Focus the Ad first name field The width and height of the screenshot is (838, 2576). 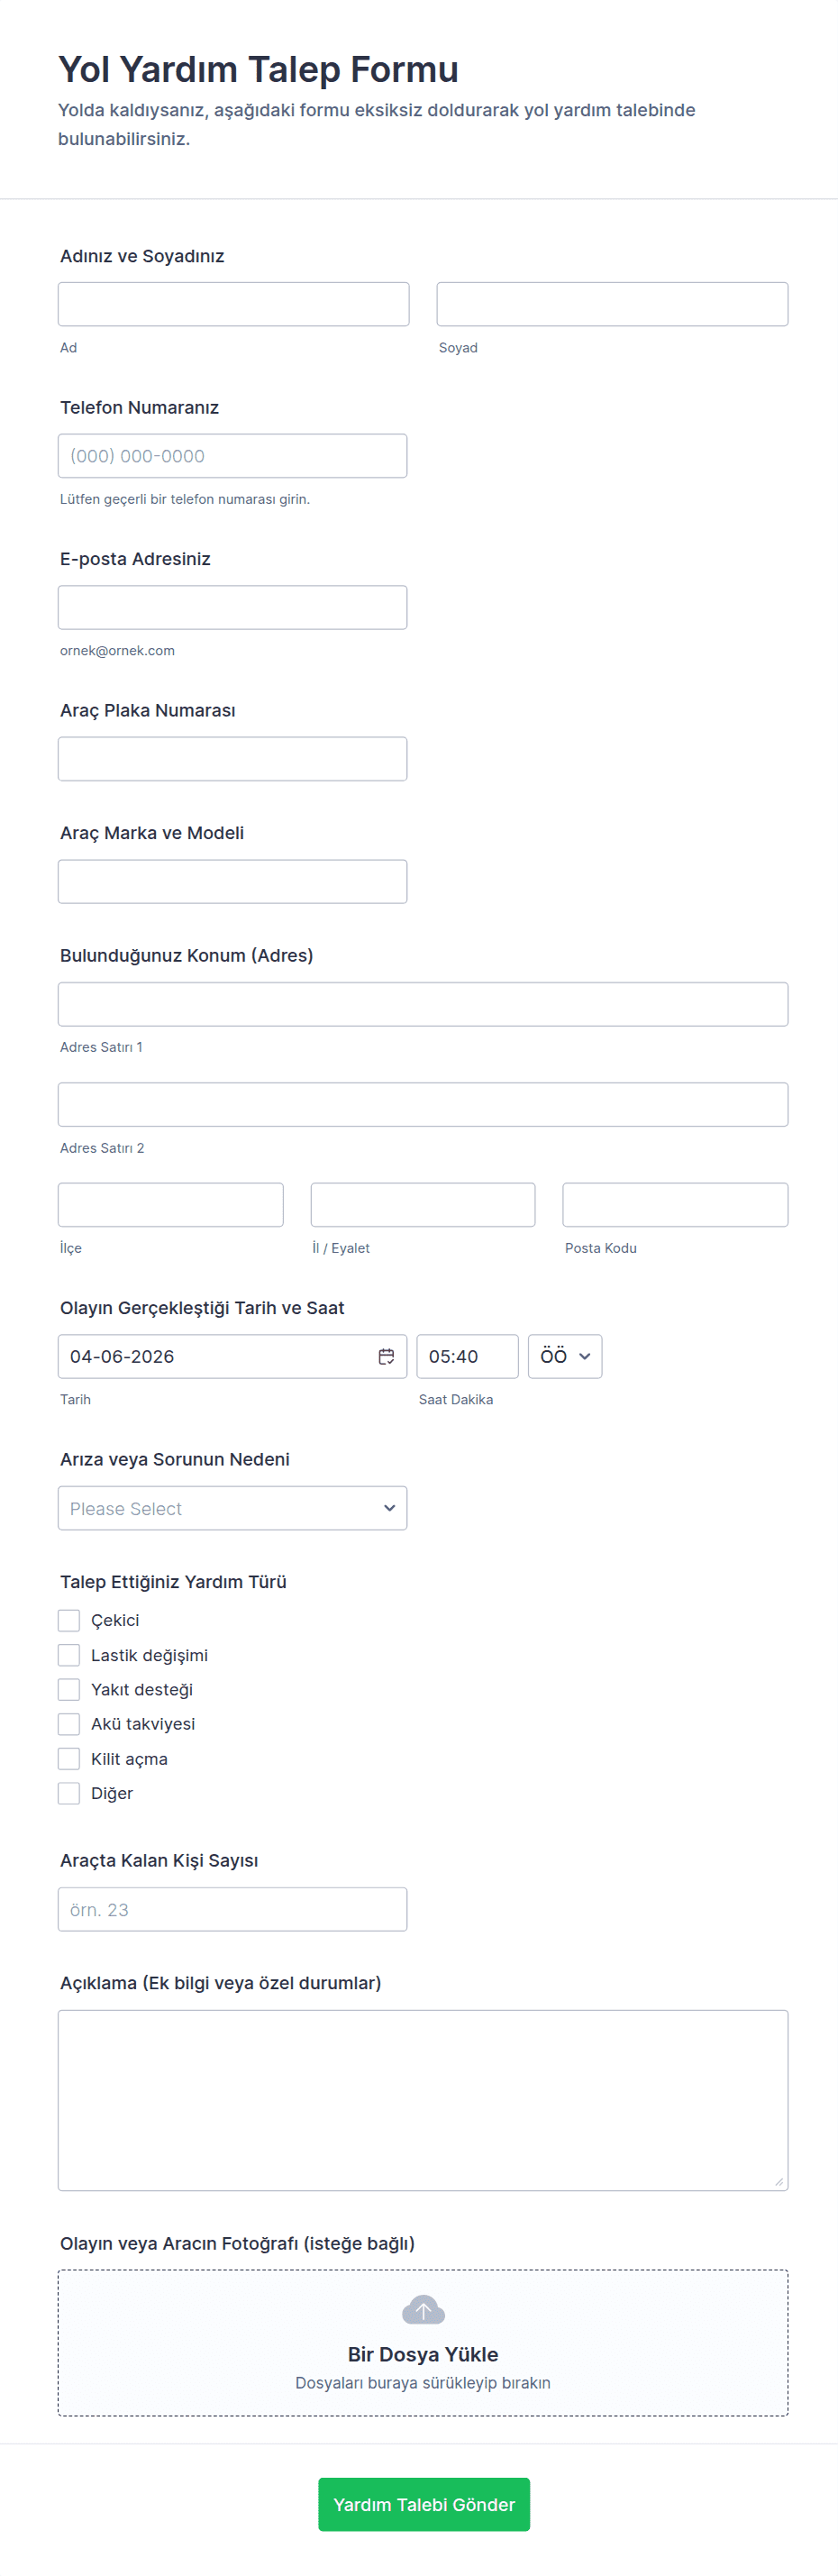coord(233,304)
